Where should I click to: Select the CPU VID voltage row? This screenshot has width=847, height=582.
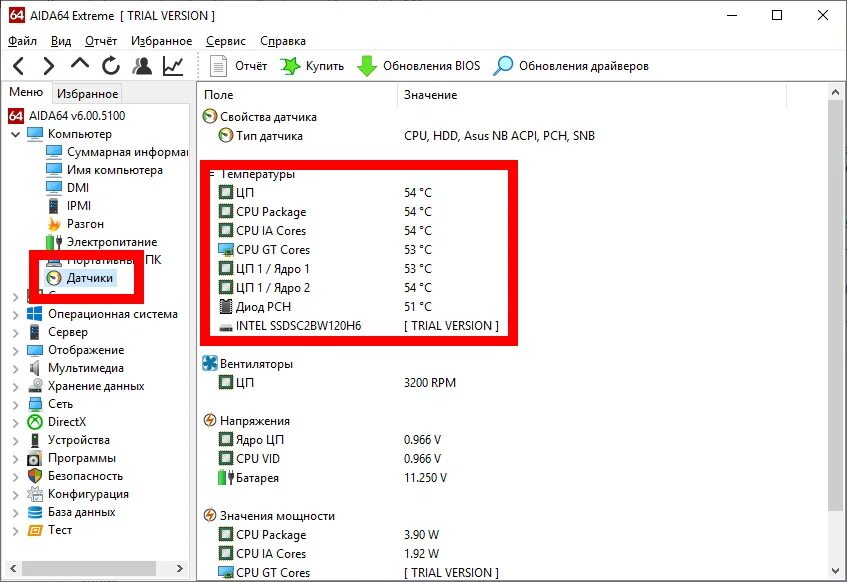pos(330,459)
